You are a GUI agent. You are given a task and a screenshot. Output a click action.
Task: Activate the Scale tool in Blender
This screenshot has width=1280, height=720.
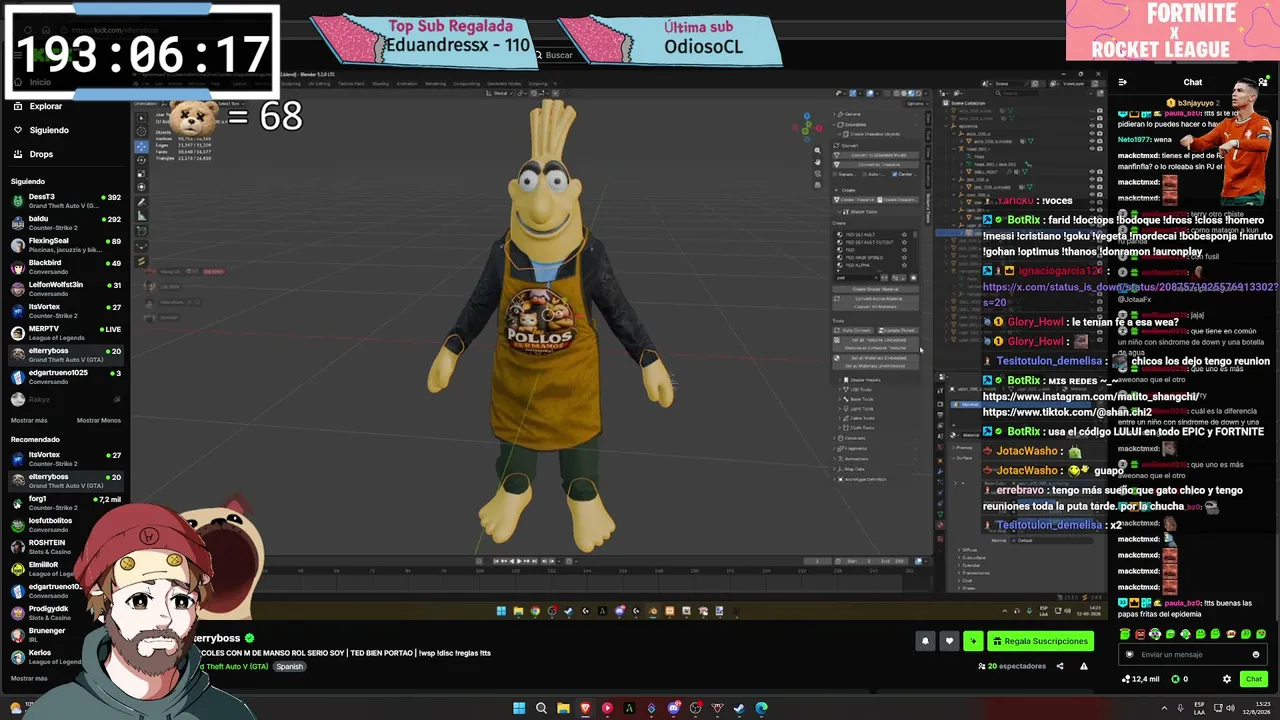click(x=141, y=173)
